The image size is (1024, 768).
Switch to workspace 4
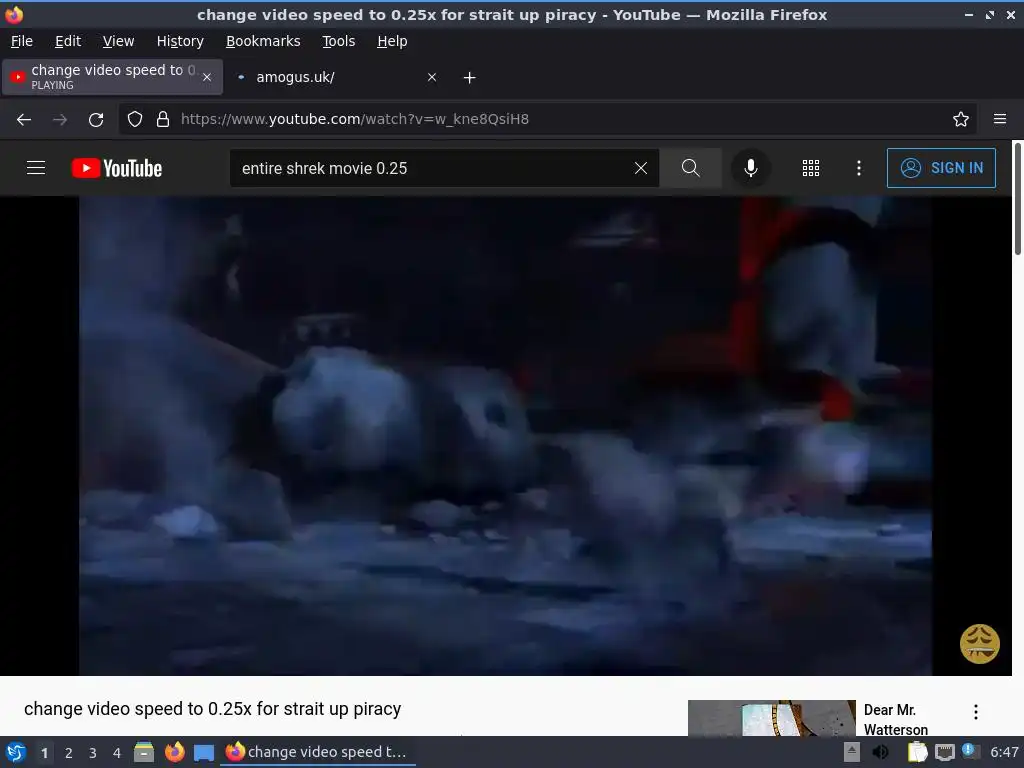coord(117,753)
